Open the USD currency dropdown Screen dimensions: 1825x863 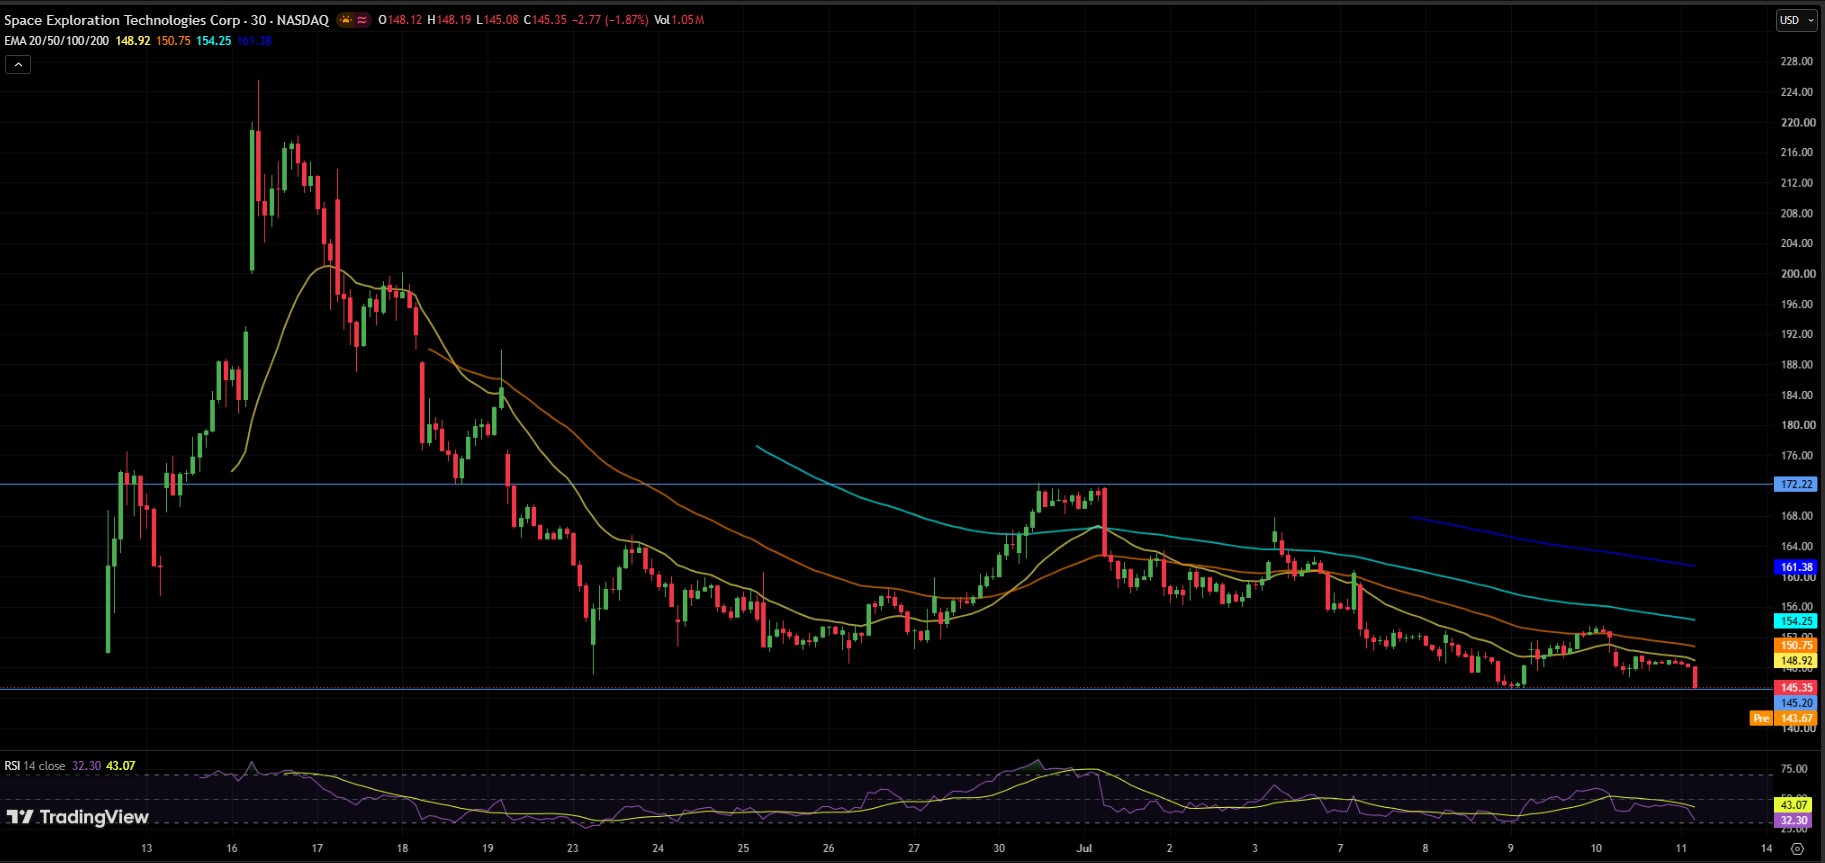pyautogui.click(x=1796, y=20)
